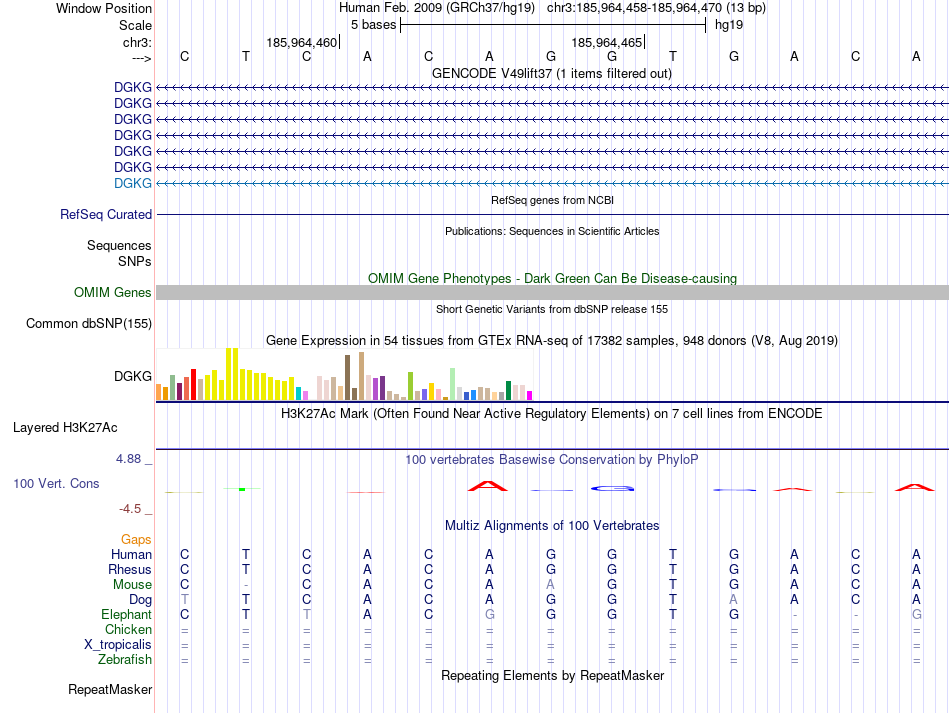
Task: Select the Scale track label
Action: 135,25
